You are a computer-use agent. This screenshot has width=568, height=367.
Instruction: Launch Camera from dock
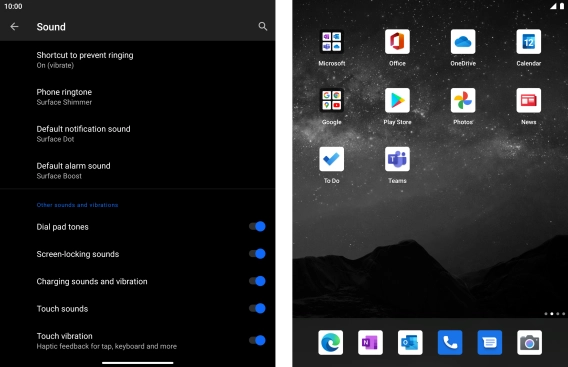(529, 342)
